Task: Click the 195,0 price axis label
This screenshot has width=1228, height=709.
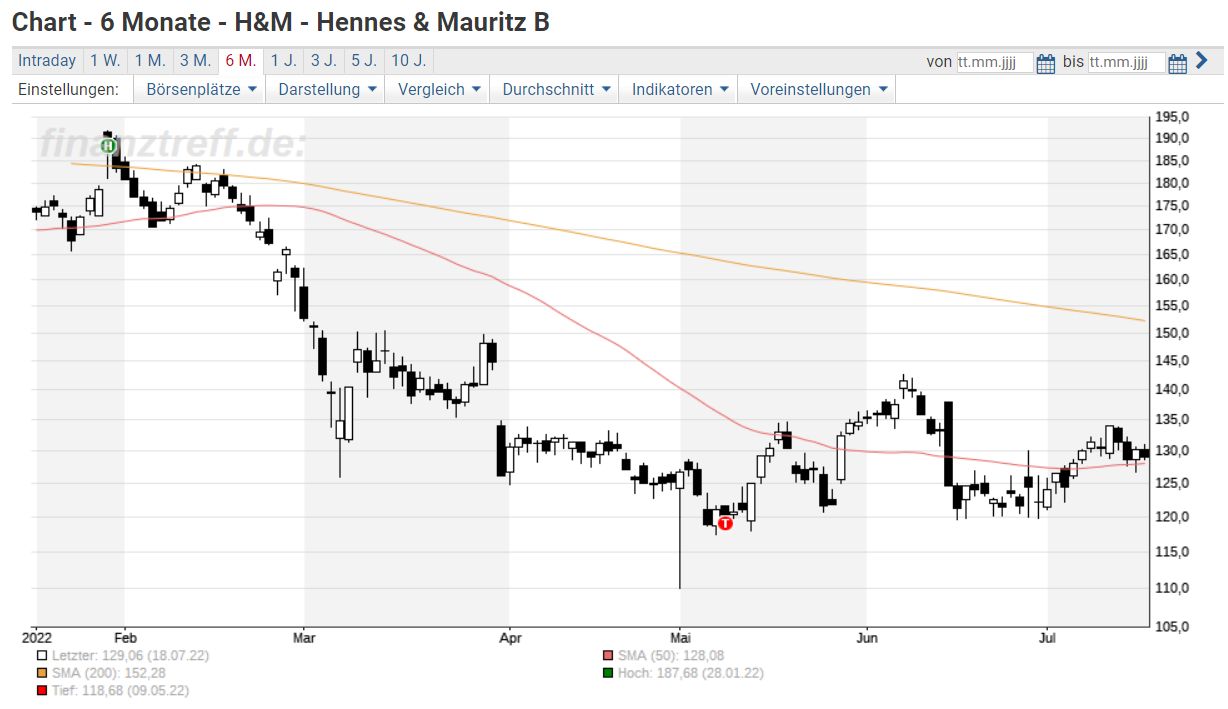Action: click(x=1172, y=116)
